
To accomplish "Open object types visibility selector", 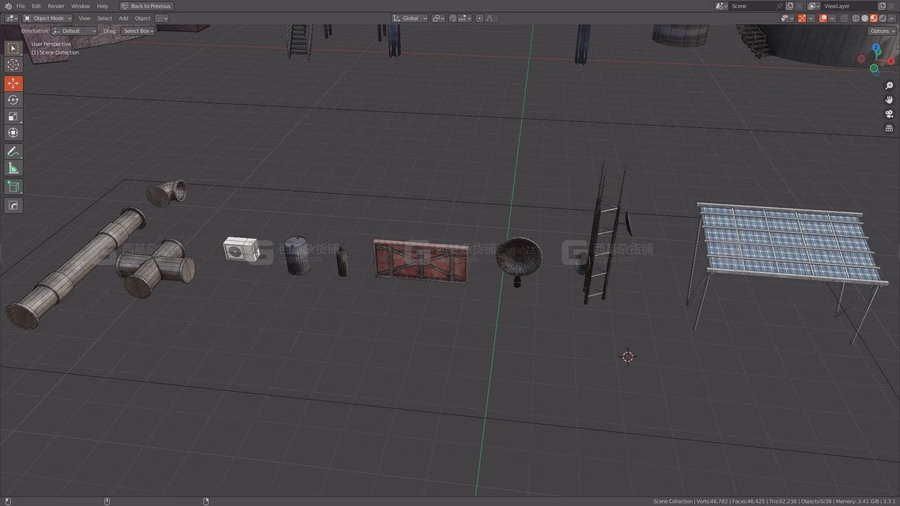I will coord(786,18).
